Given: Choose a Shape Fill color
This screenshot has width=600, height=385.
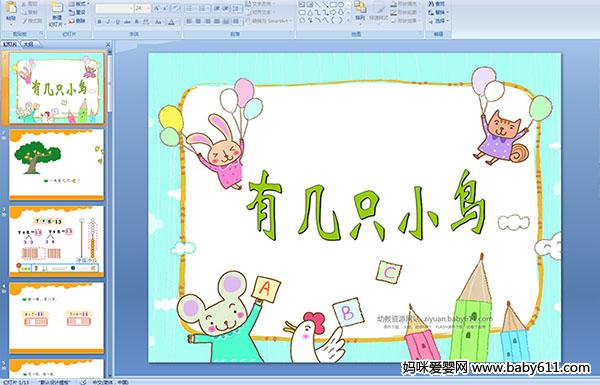Looking at the screenshot, I should [x=405, y=4].
